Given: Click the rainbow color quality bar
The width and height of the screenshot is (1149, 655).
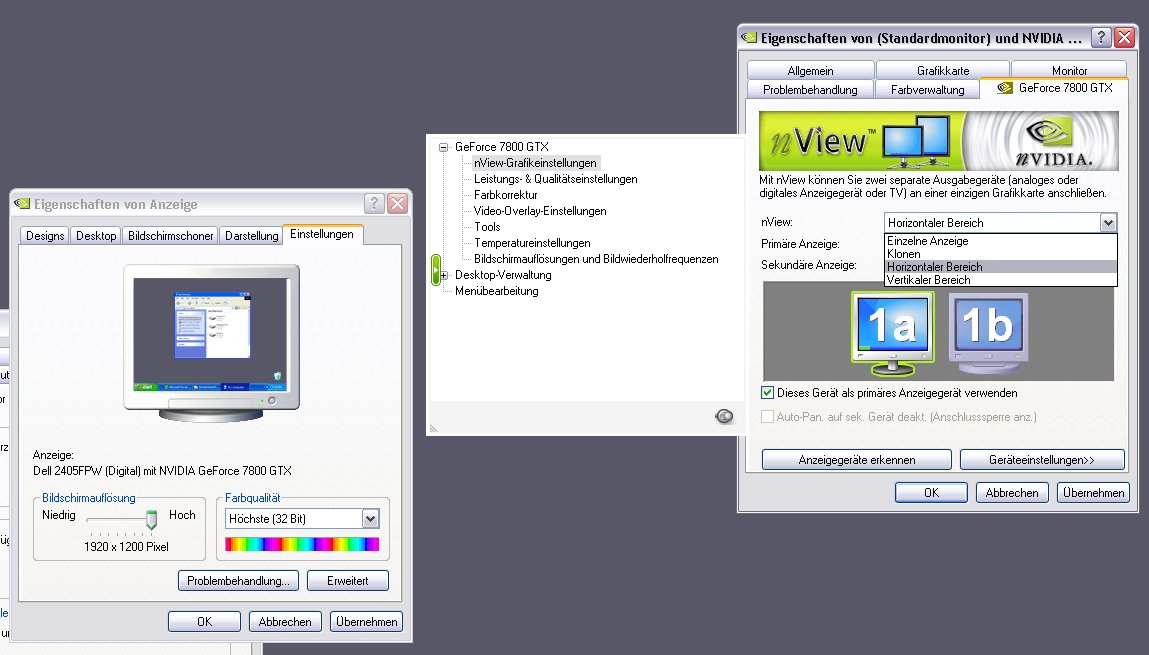Looking at the screenshot, I should [x=302, y=544].
